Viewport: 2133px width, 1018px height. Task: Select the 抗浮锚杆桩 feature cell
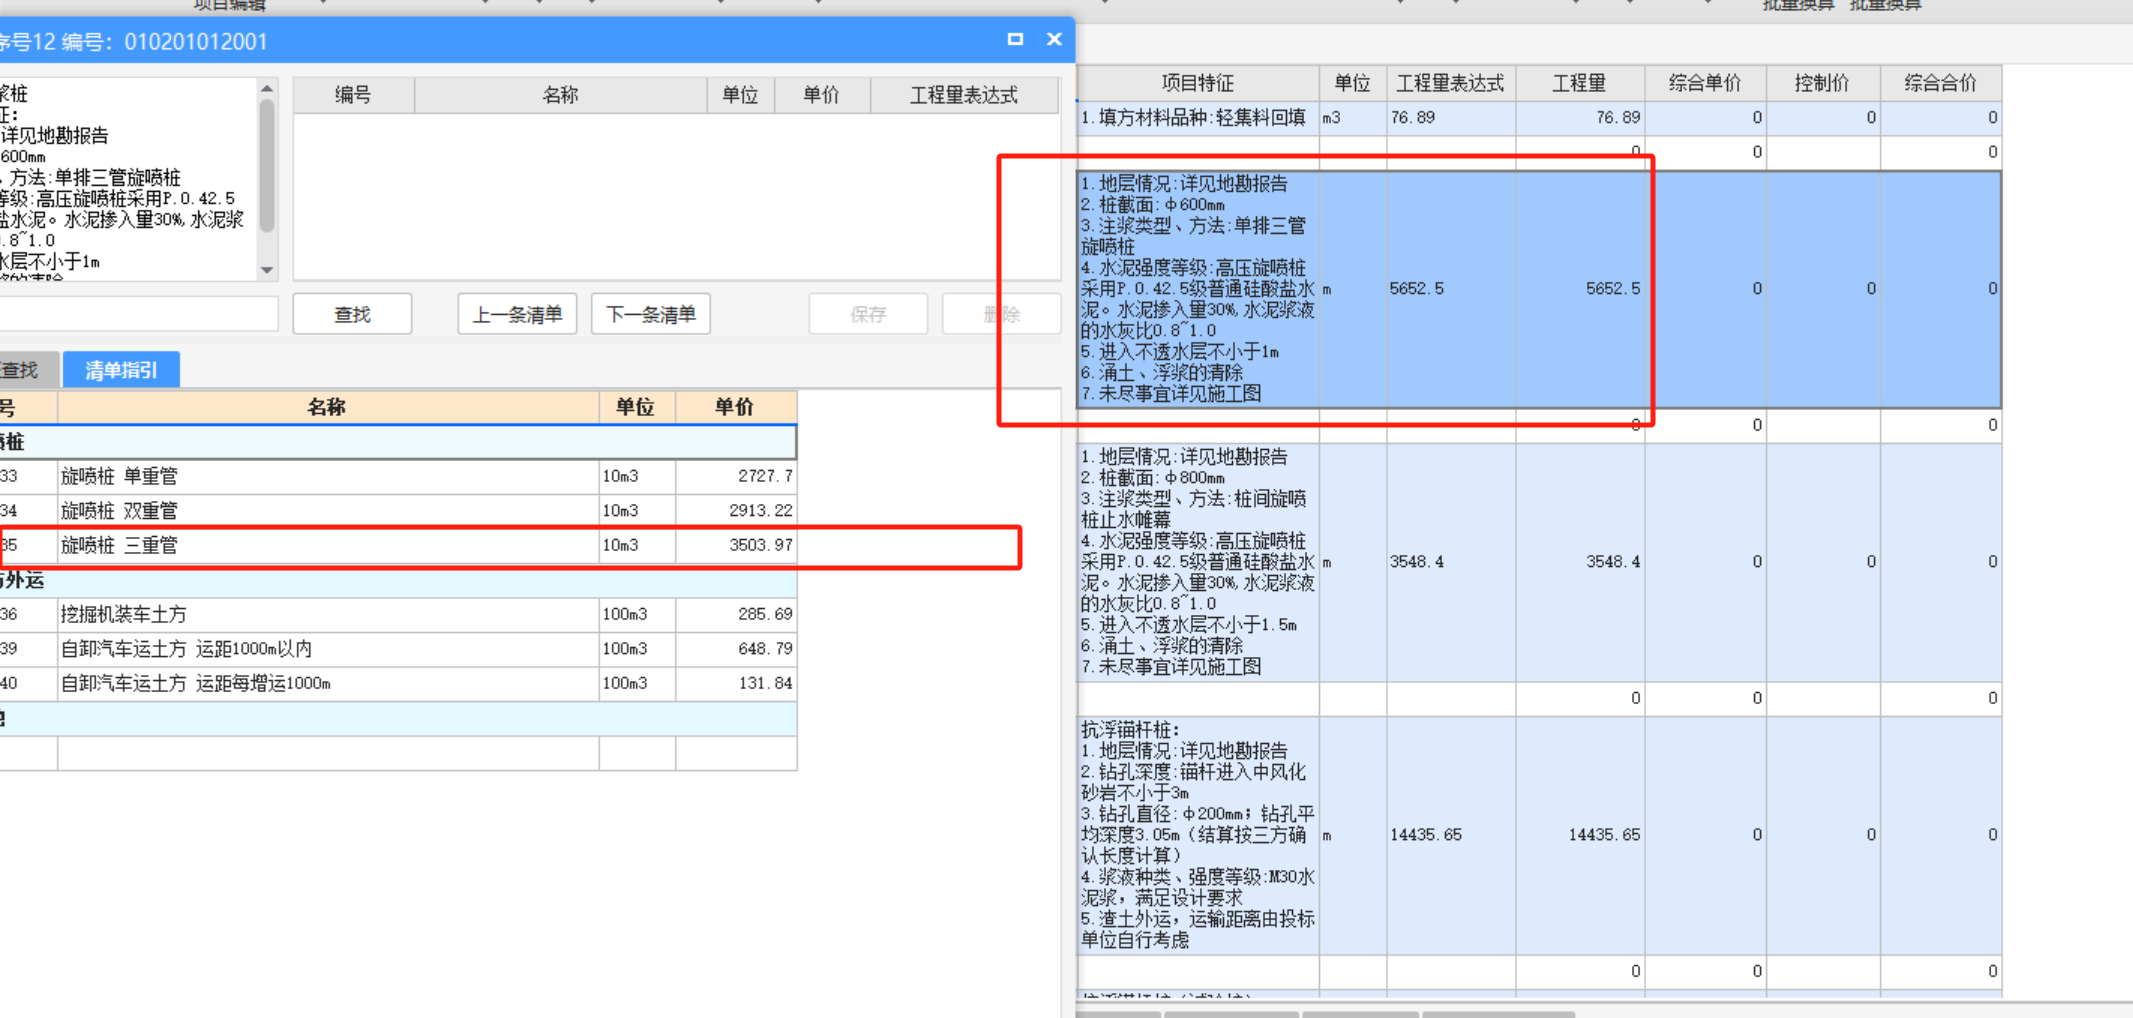coord(1197,835)
